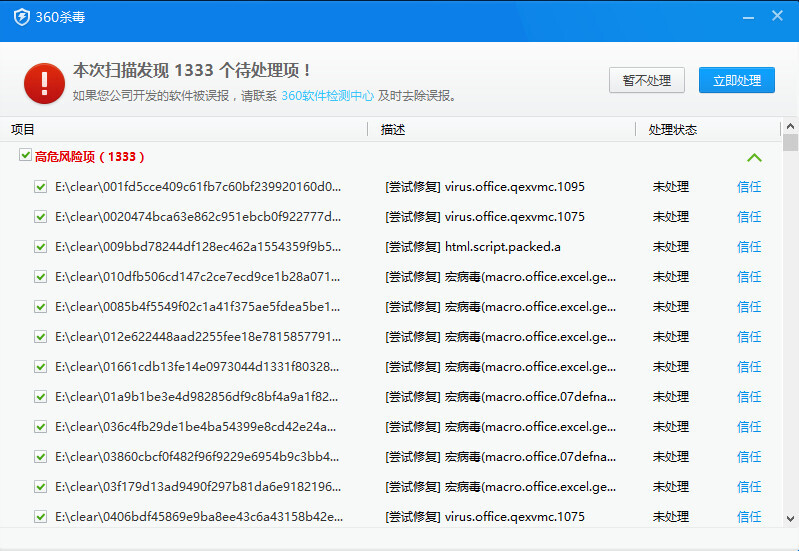This screenshot has height=551, width=799.
Task: Click the 立即处理 button
Action: pos(737,81)
